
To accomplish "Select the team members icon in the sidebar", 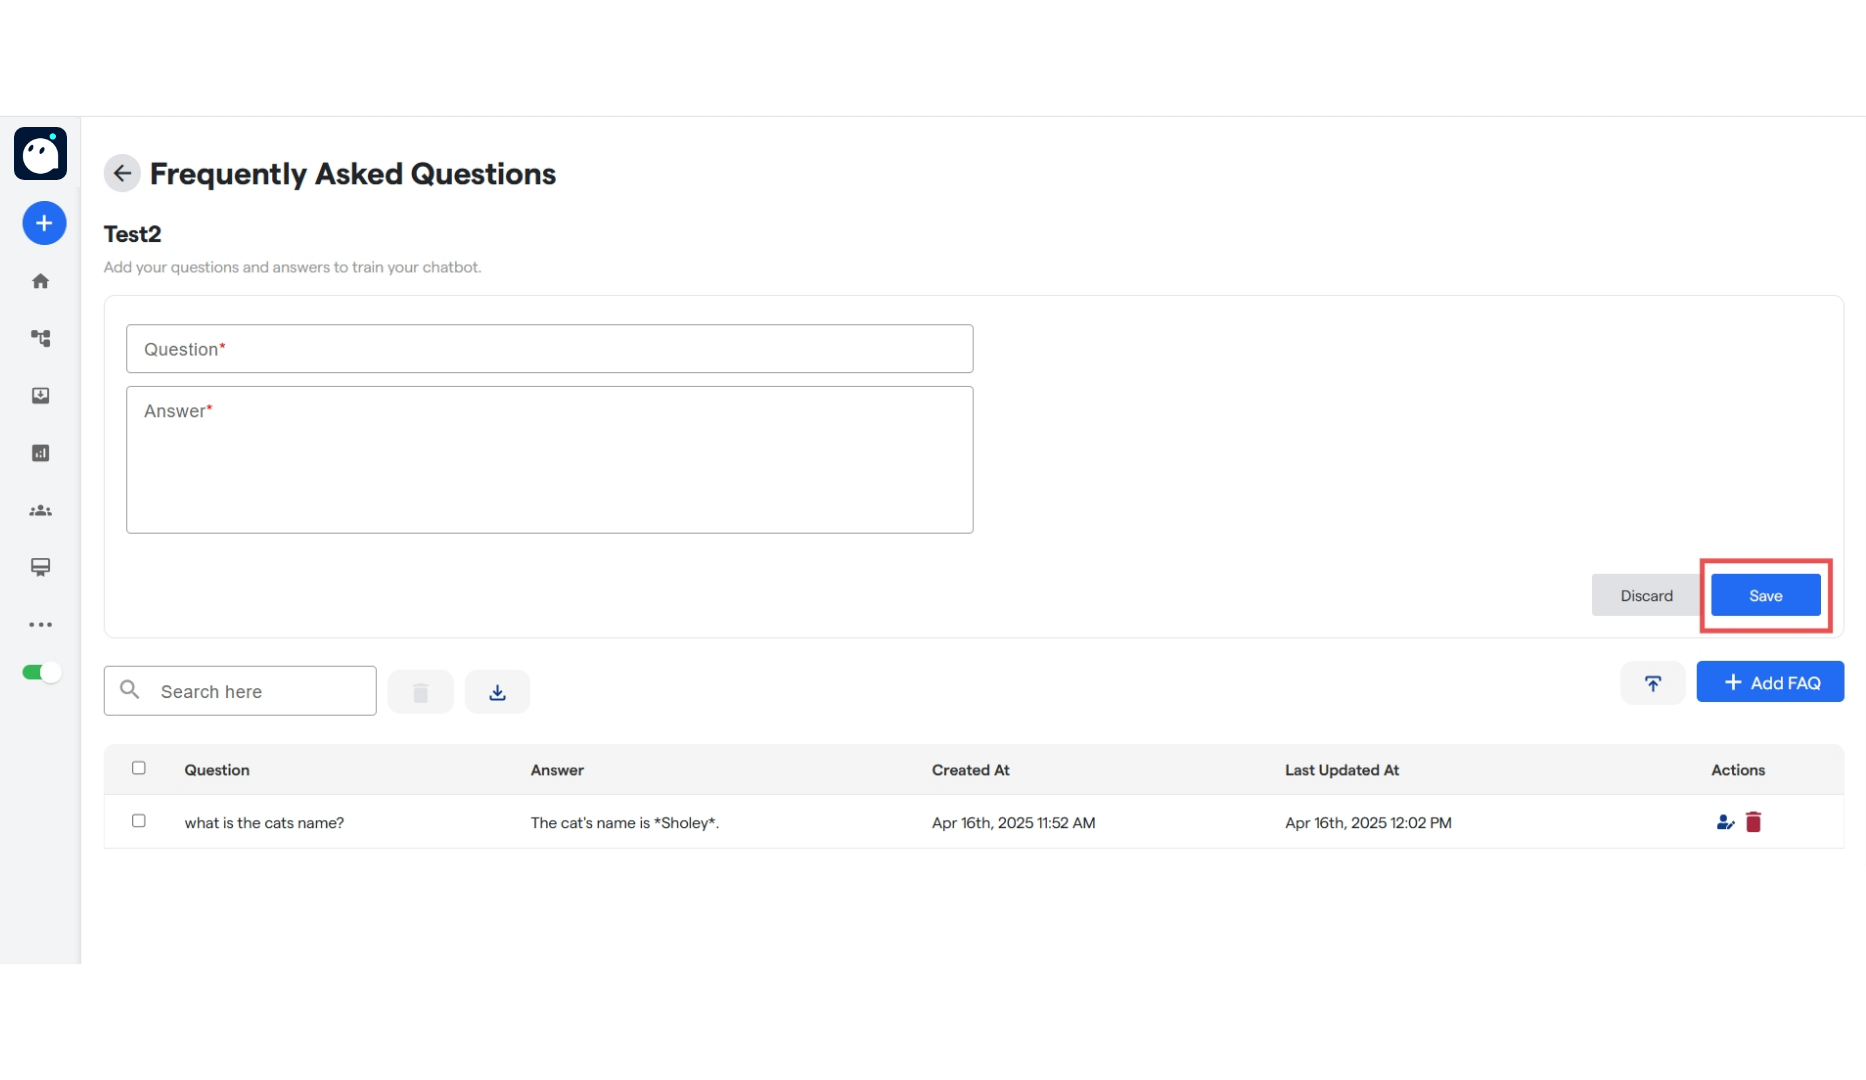I will [x=40, y=510].
